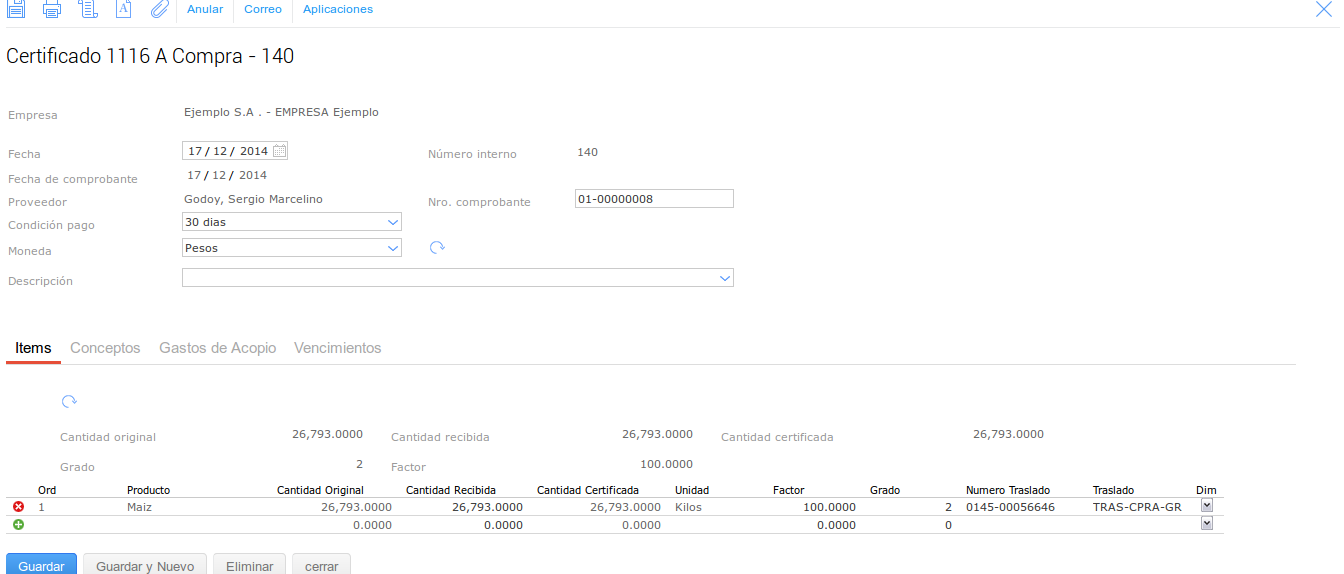
Task: Open the Fecha calendar picker icon
Action: coord(280,151)
